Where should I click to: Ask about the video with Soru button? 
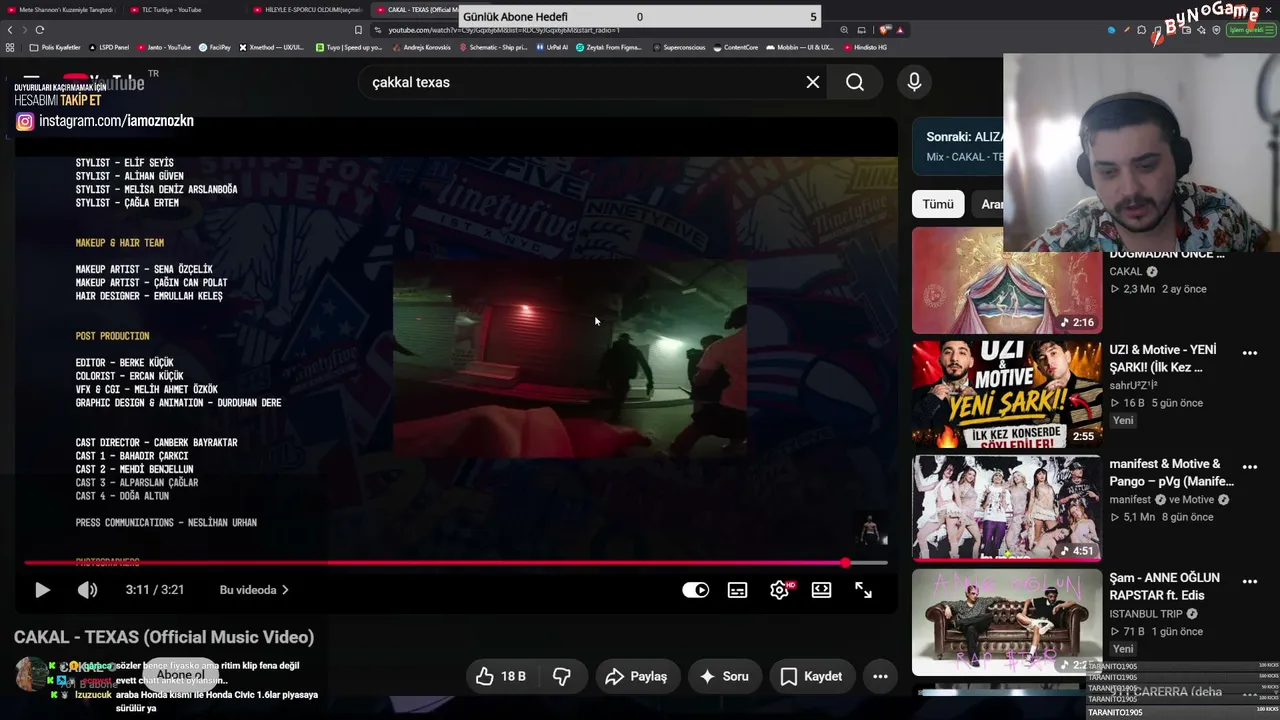724,677
